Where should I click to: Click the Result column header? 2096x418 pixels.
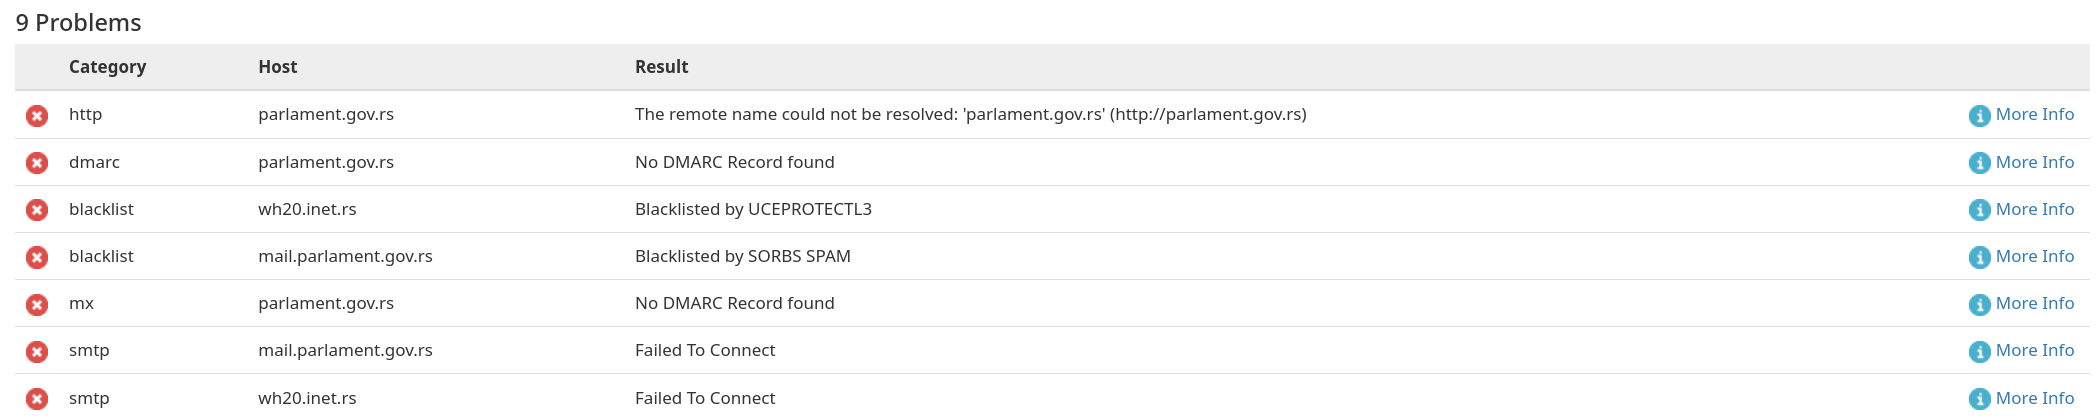[662, 67]
